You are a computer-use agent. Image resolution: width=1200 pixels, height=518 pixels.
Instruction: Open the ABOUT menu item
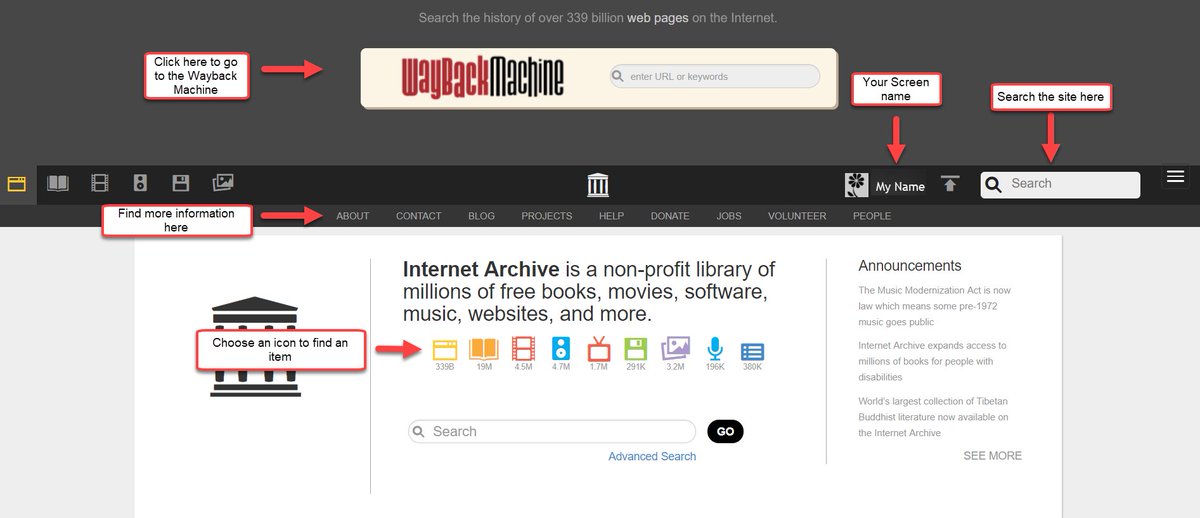tap(353, 216)
